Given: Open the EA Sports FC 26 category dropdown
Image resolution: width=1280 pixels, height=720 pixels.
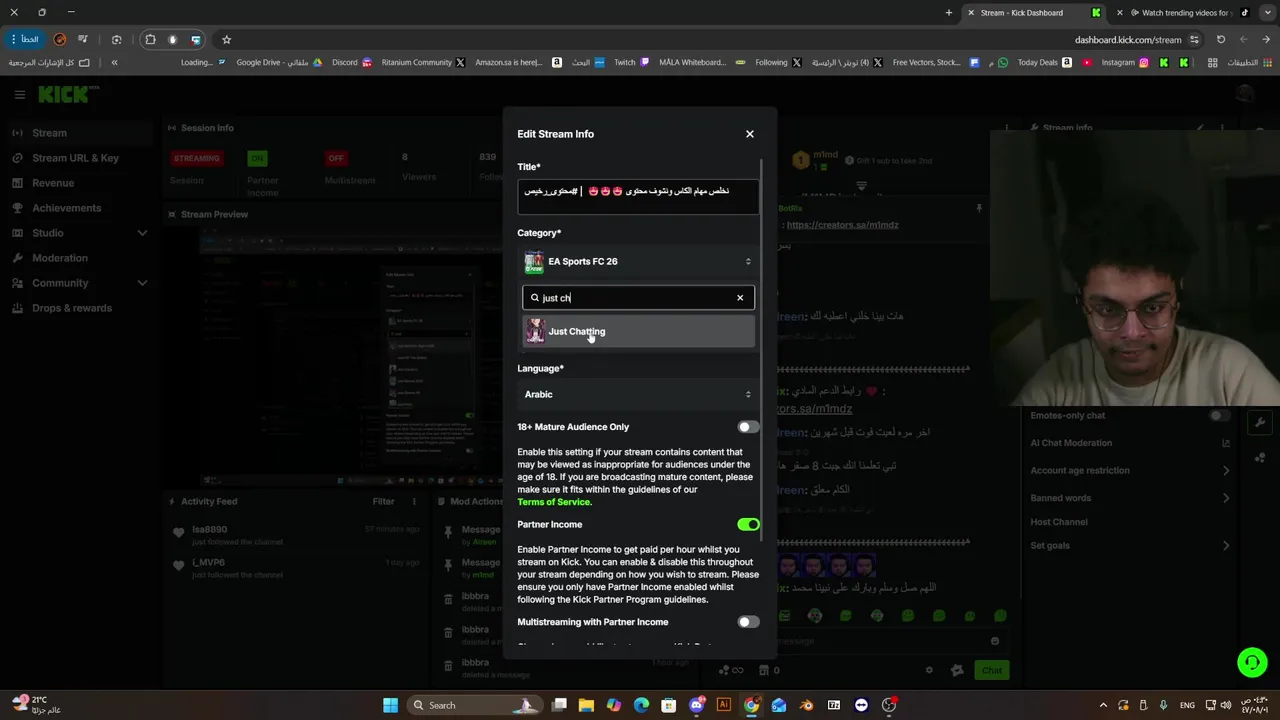Looking at the screenshot, I should (x=638, y=261).
